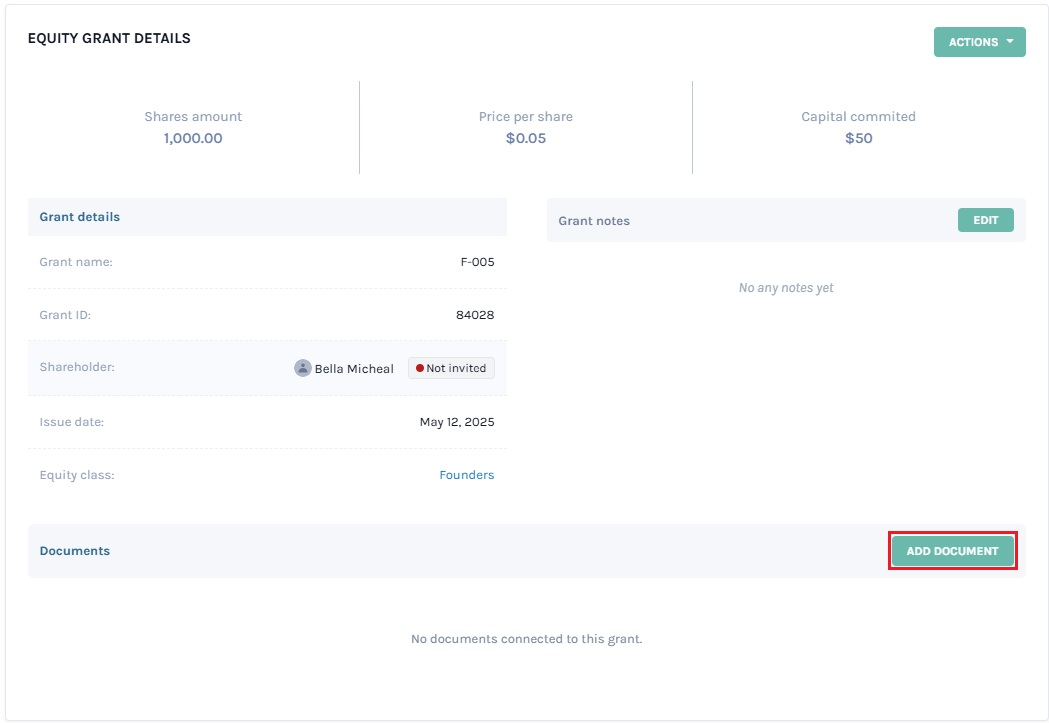Open the Founders equity class link

[467, 475]
